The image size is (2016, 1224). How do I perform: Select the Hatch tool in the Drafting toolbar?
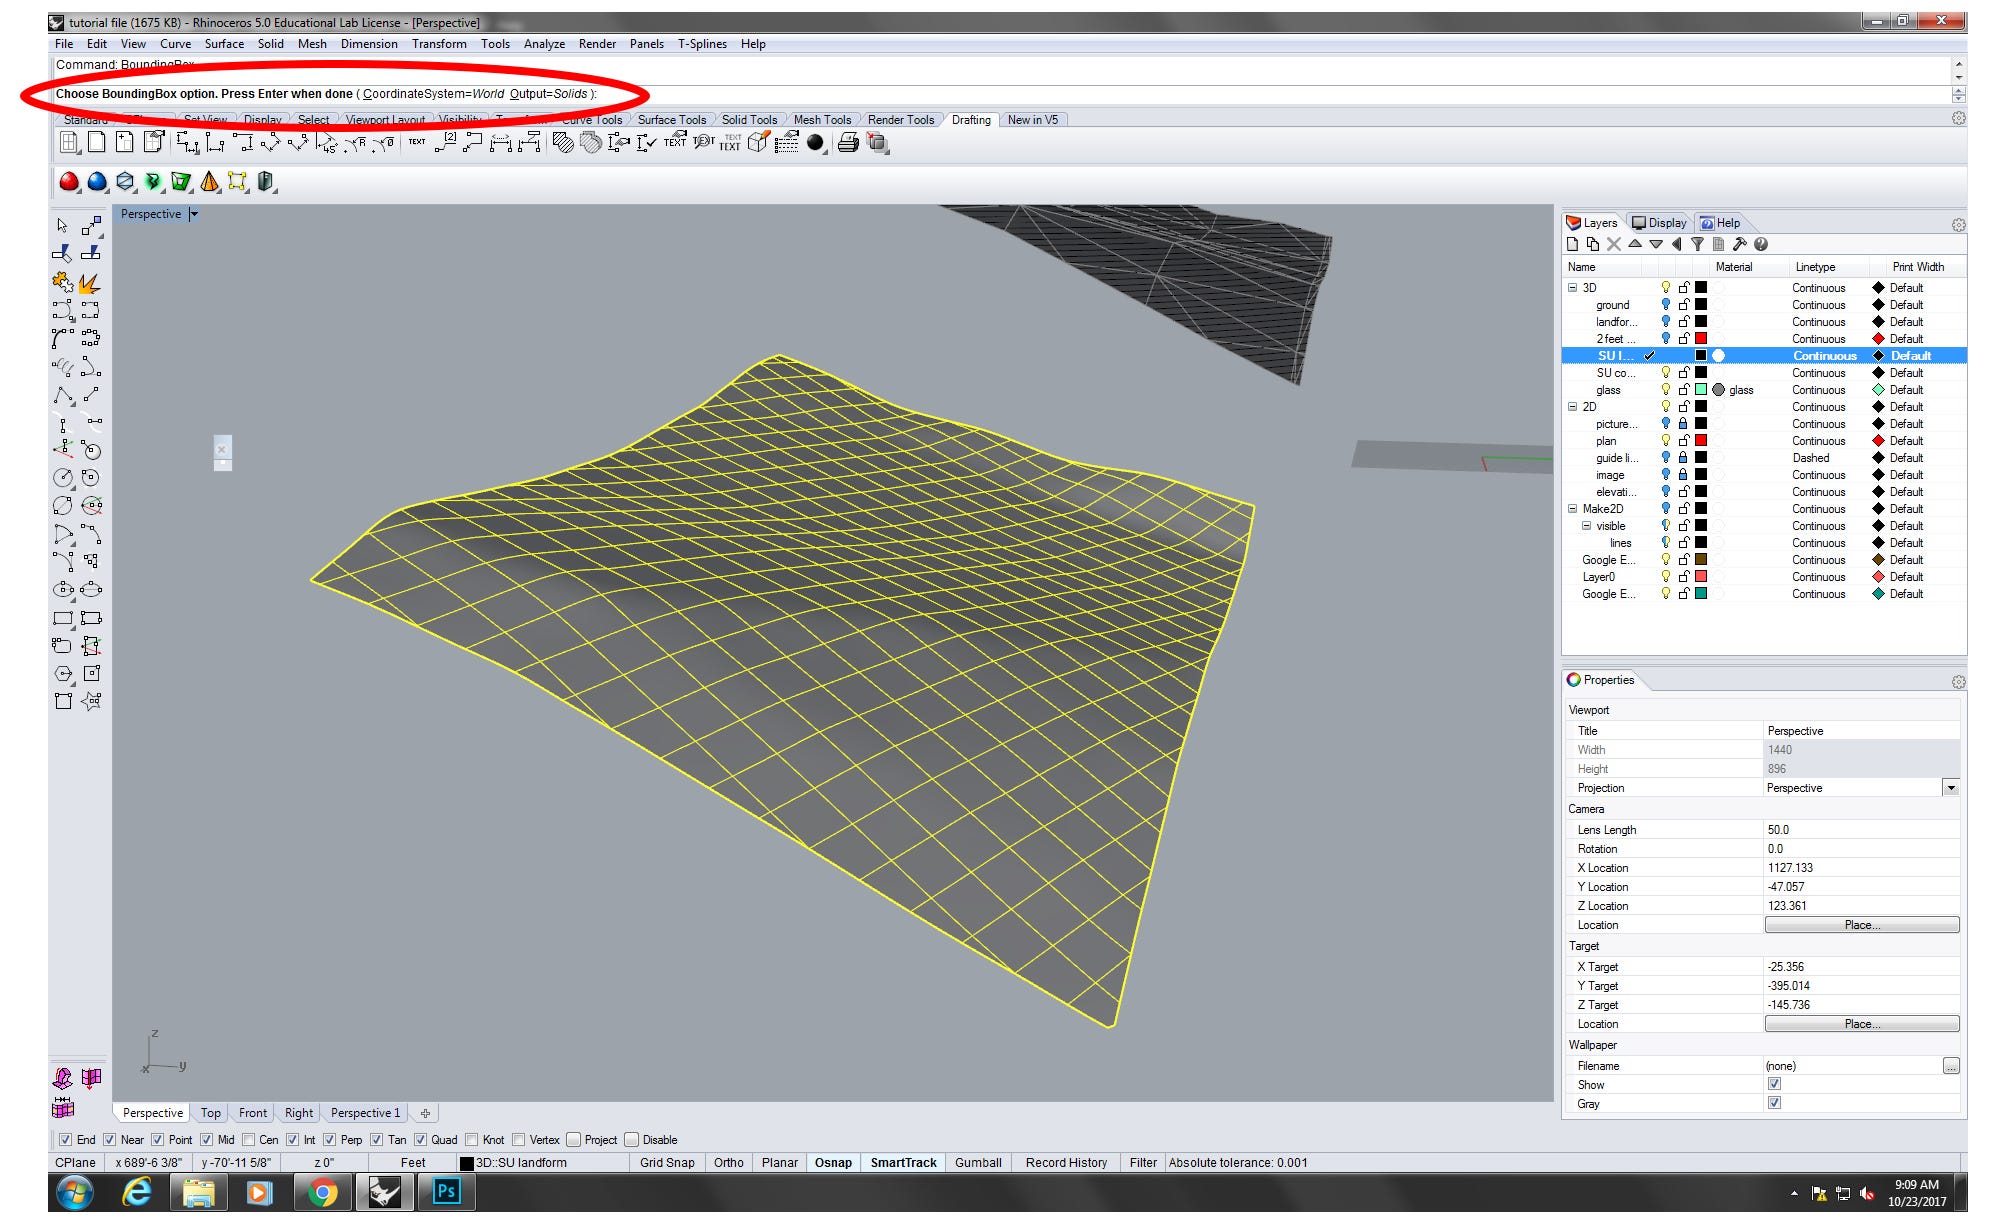click(x=563, y=143)
